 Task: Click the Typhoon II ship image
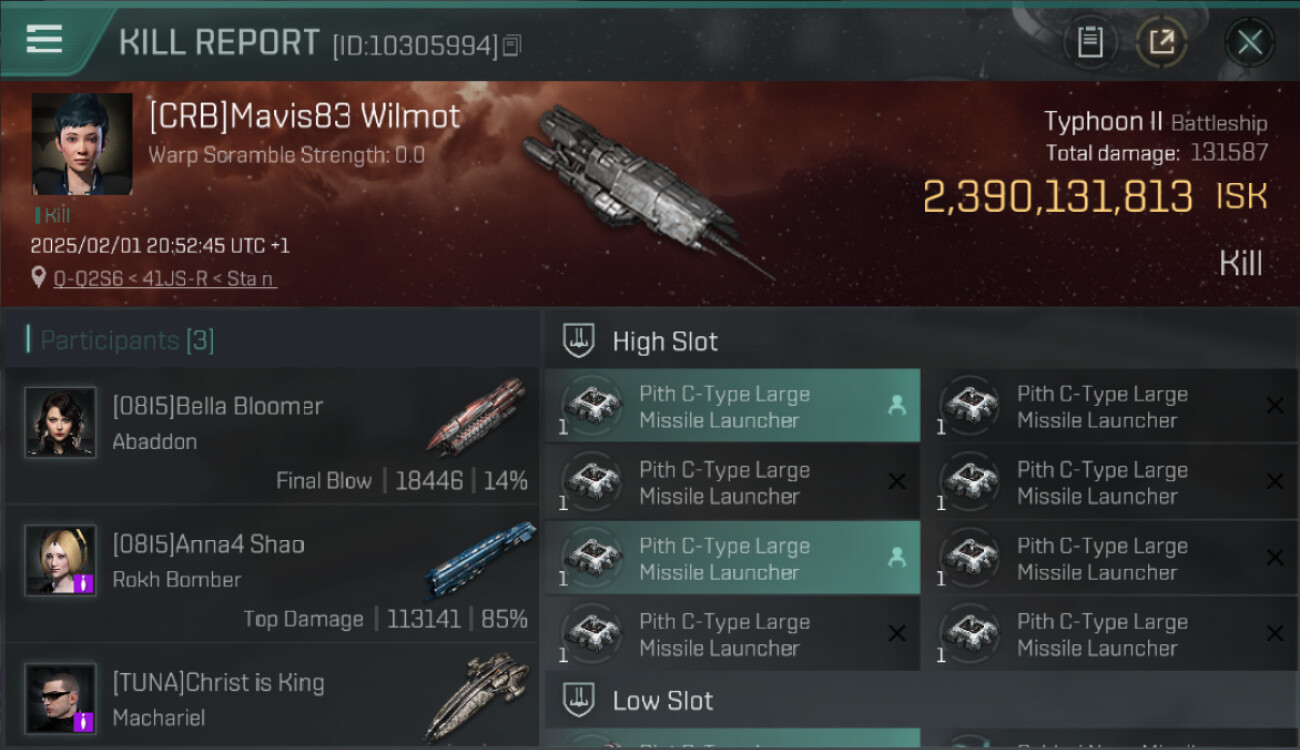[645, 192]
